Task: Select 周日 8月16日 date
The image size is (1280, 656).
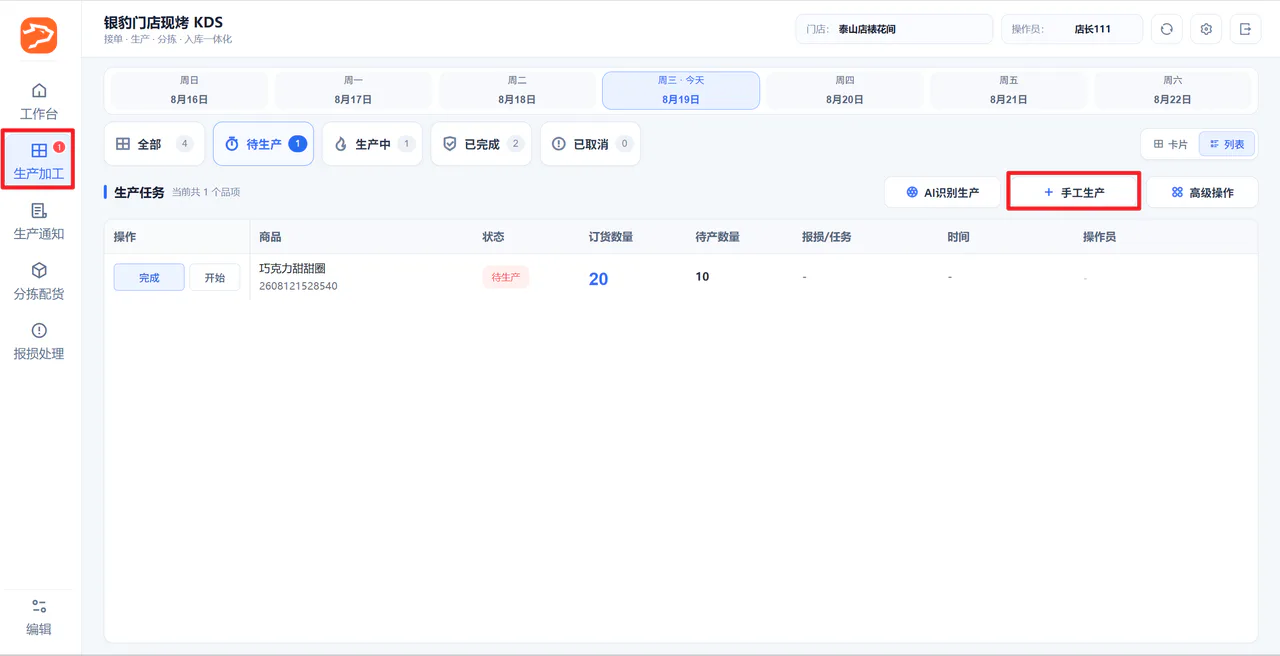Action: (x=189, y=90)
